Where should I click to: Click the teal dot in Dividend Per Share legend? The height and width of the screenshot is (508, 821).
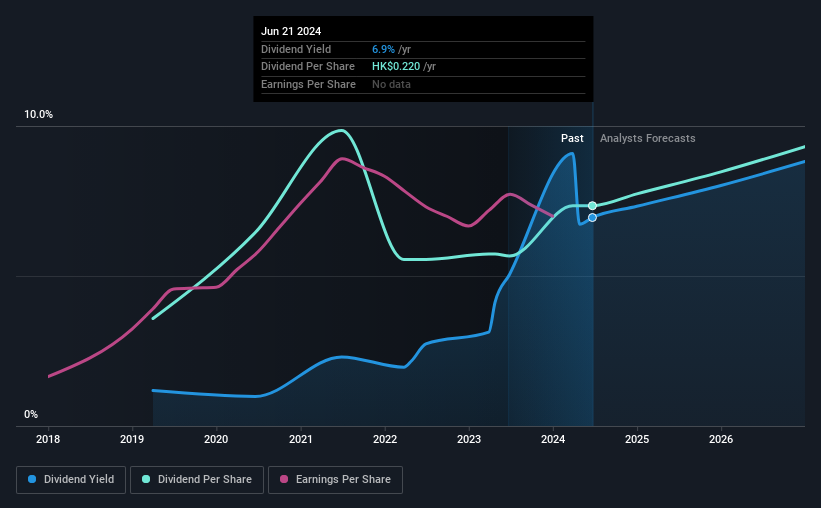click(x=146, y=479)
